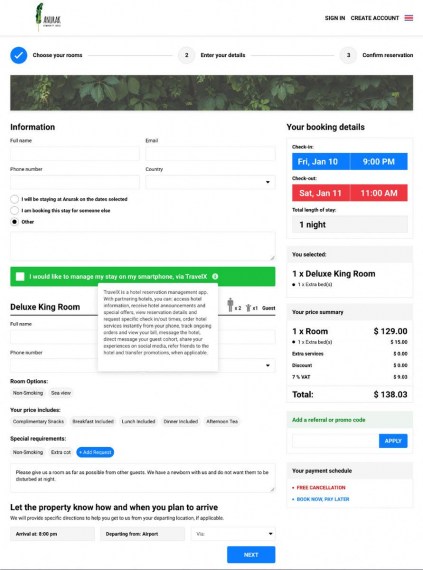This screenshot has width=423, height=570.
Task: Open the flag language menu icon
Action: tap(409, 18)
